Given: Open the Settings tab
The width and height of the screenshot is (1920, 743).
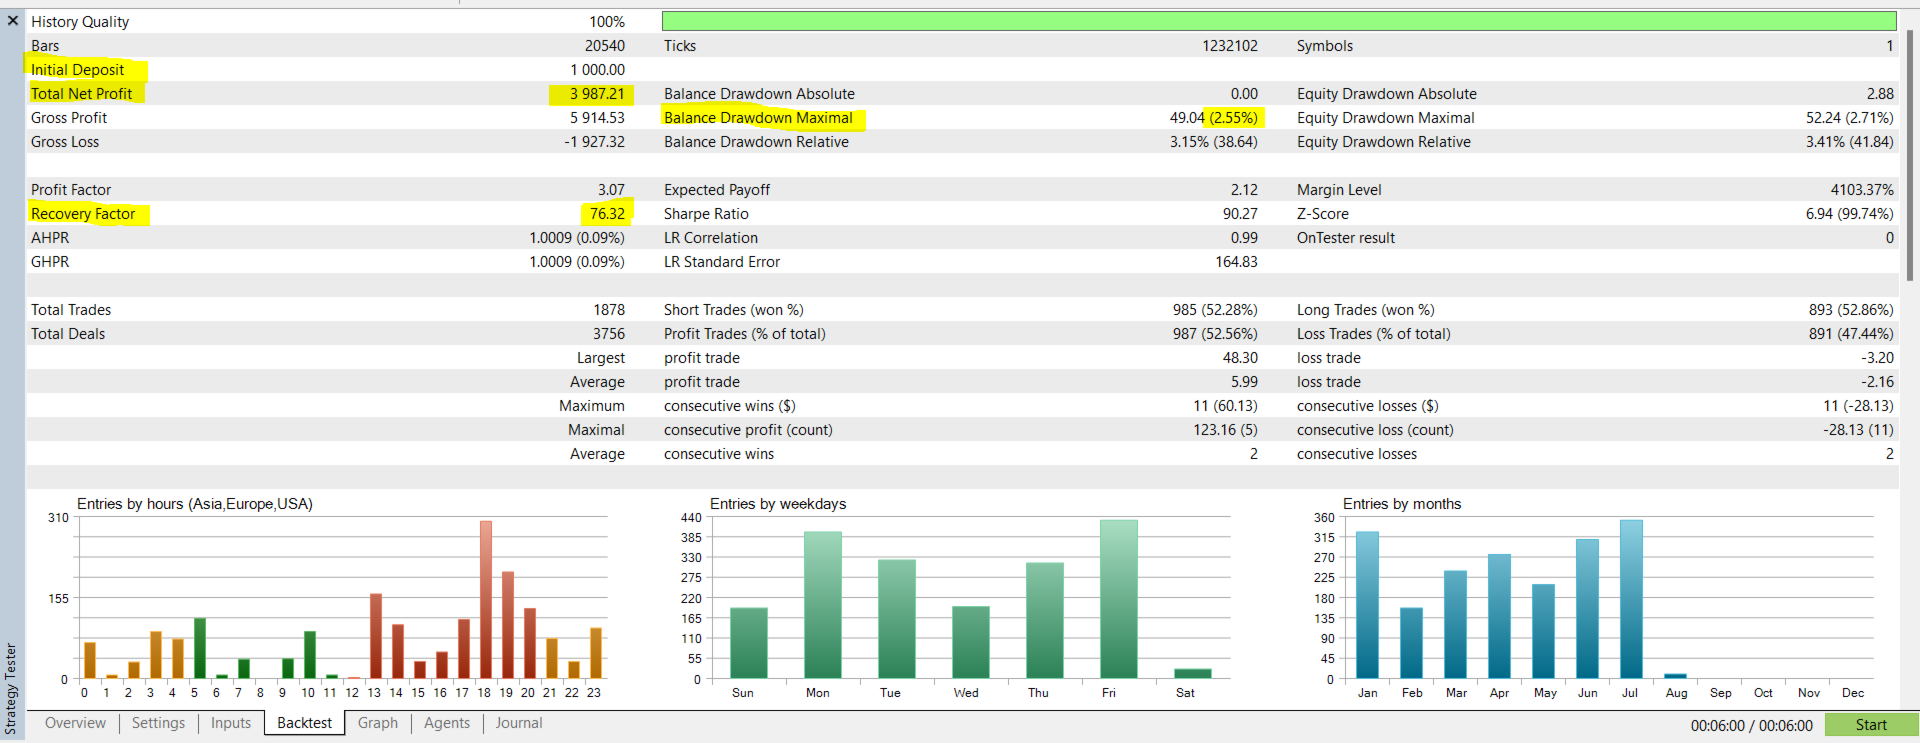Looking at the screenshot, I should click(158, 723).
